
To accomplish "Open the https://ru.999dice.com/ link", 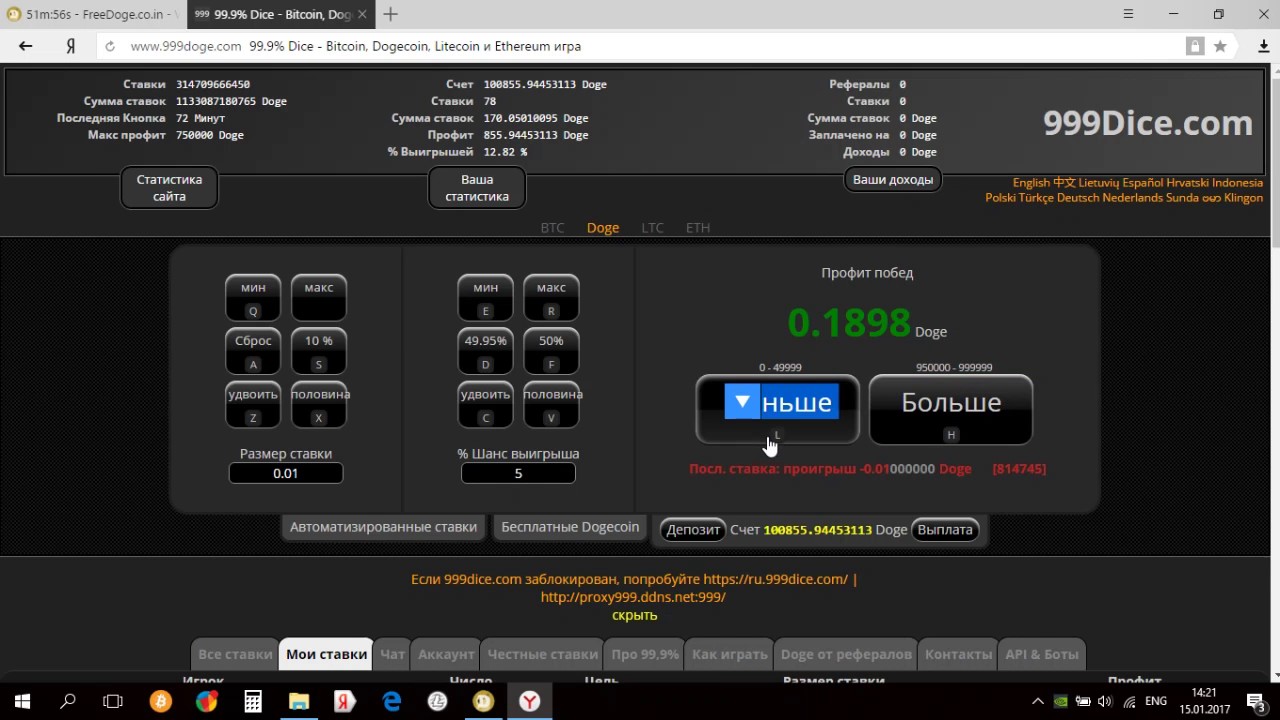I will pyautogui.click(x=775, y=579).
